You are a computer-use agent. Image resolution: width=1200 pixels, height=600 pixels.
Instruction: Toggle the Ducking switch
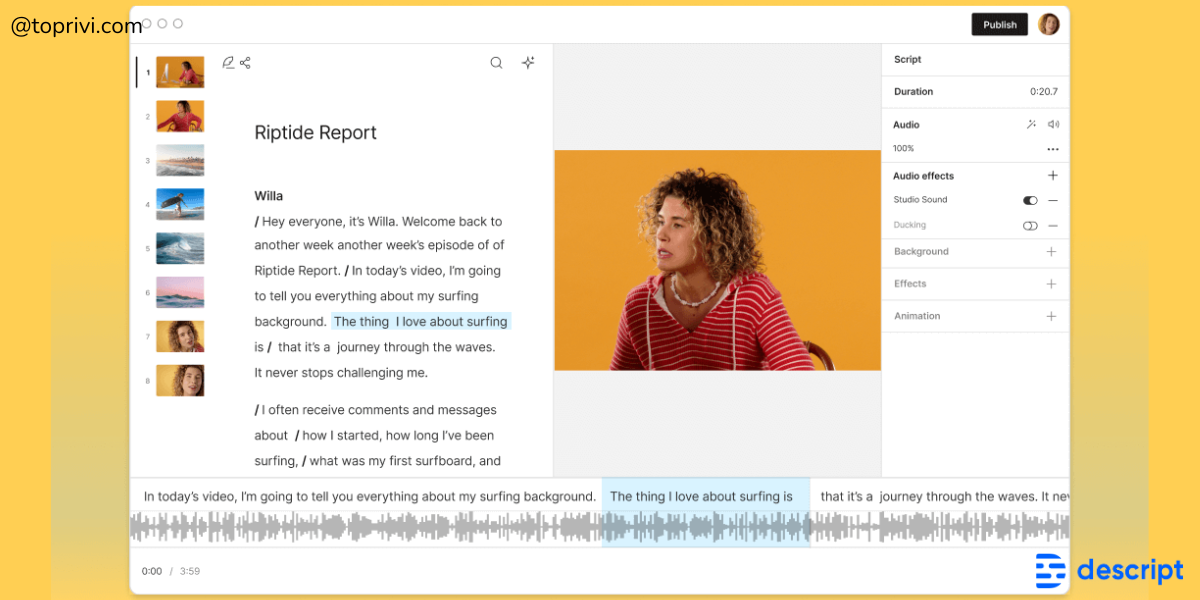(x=1030, y=226)
